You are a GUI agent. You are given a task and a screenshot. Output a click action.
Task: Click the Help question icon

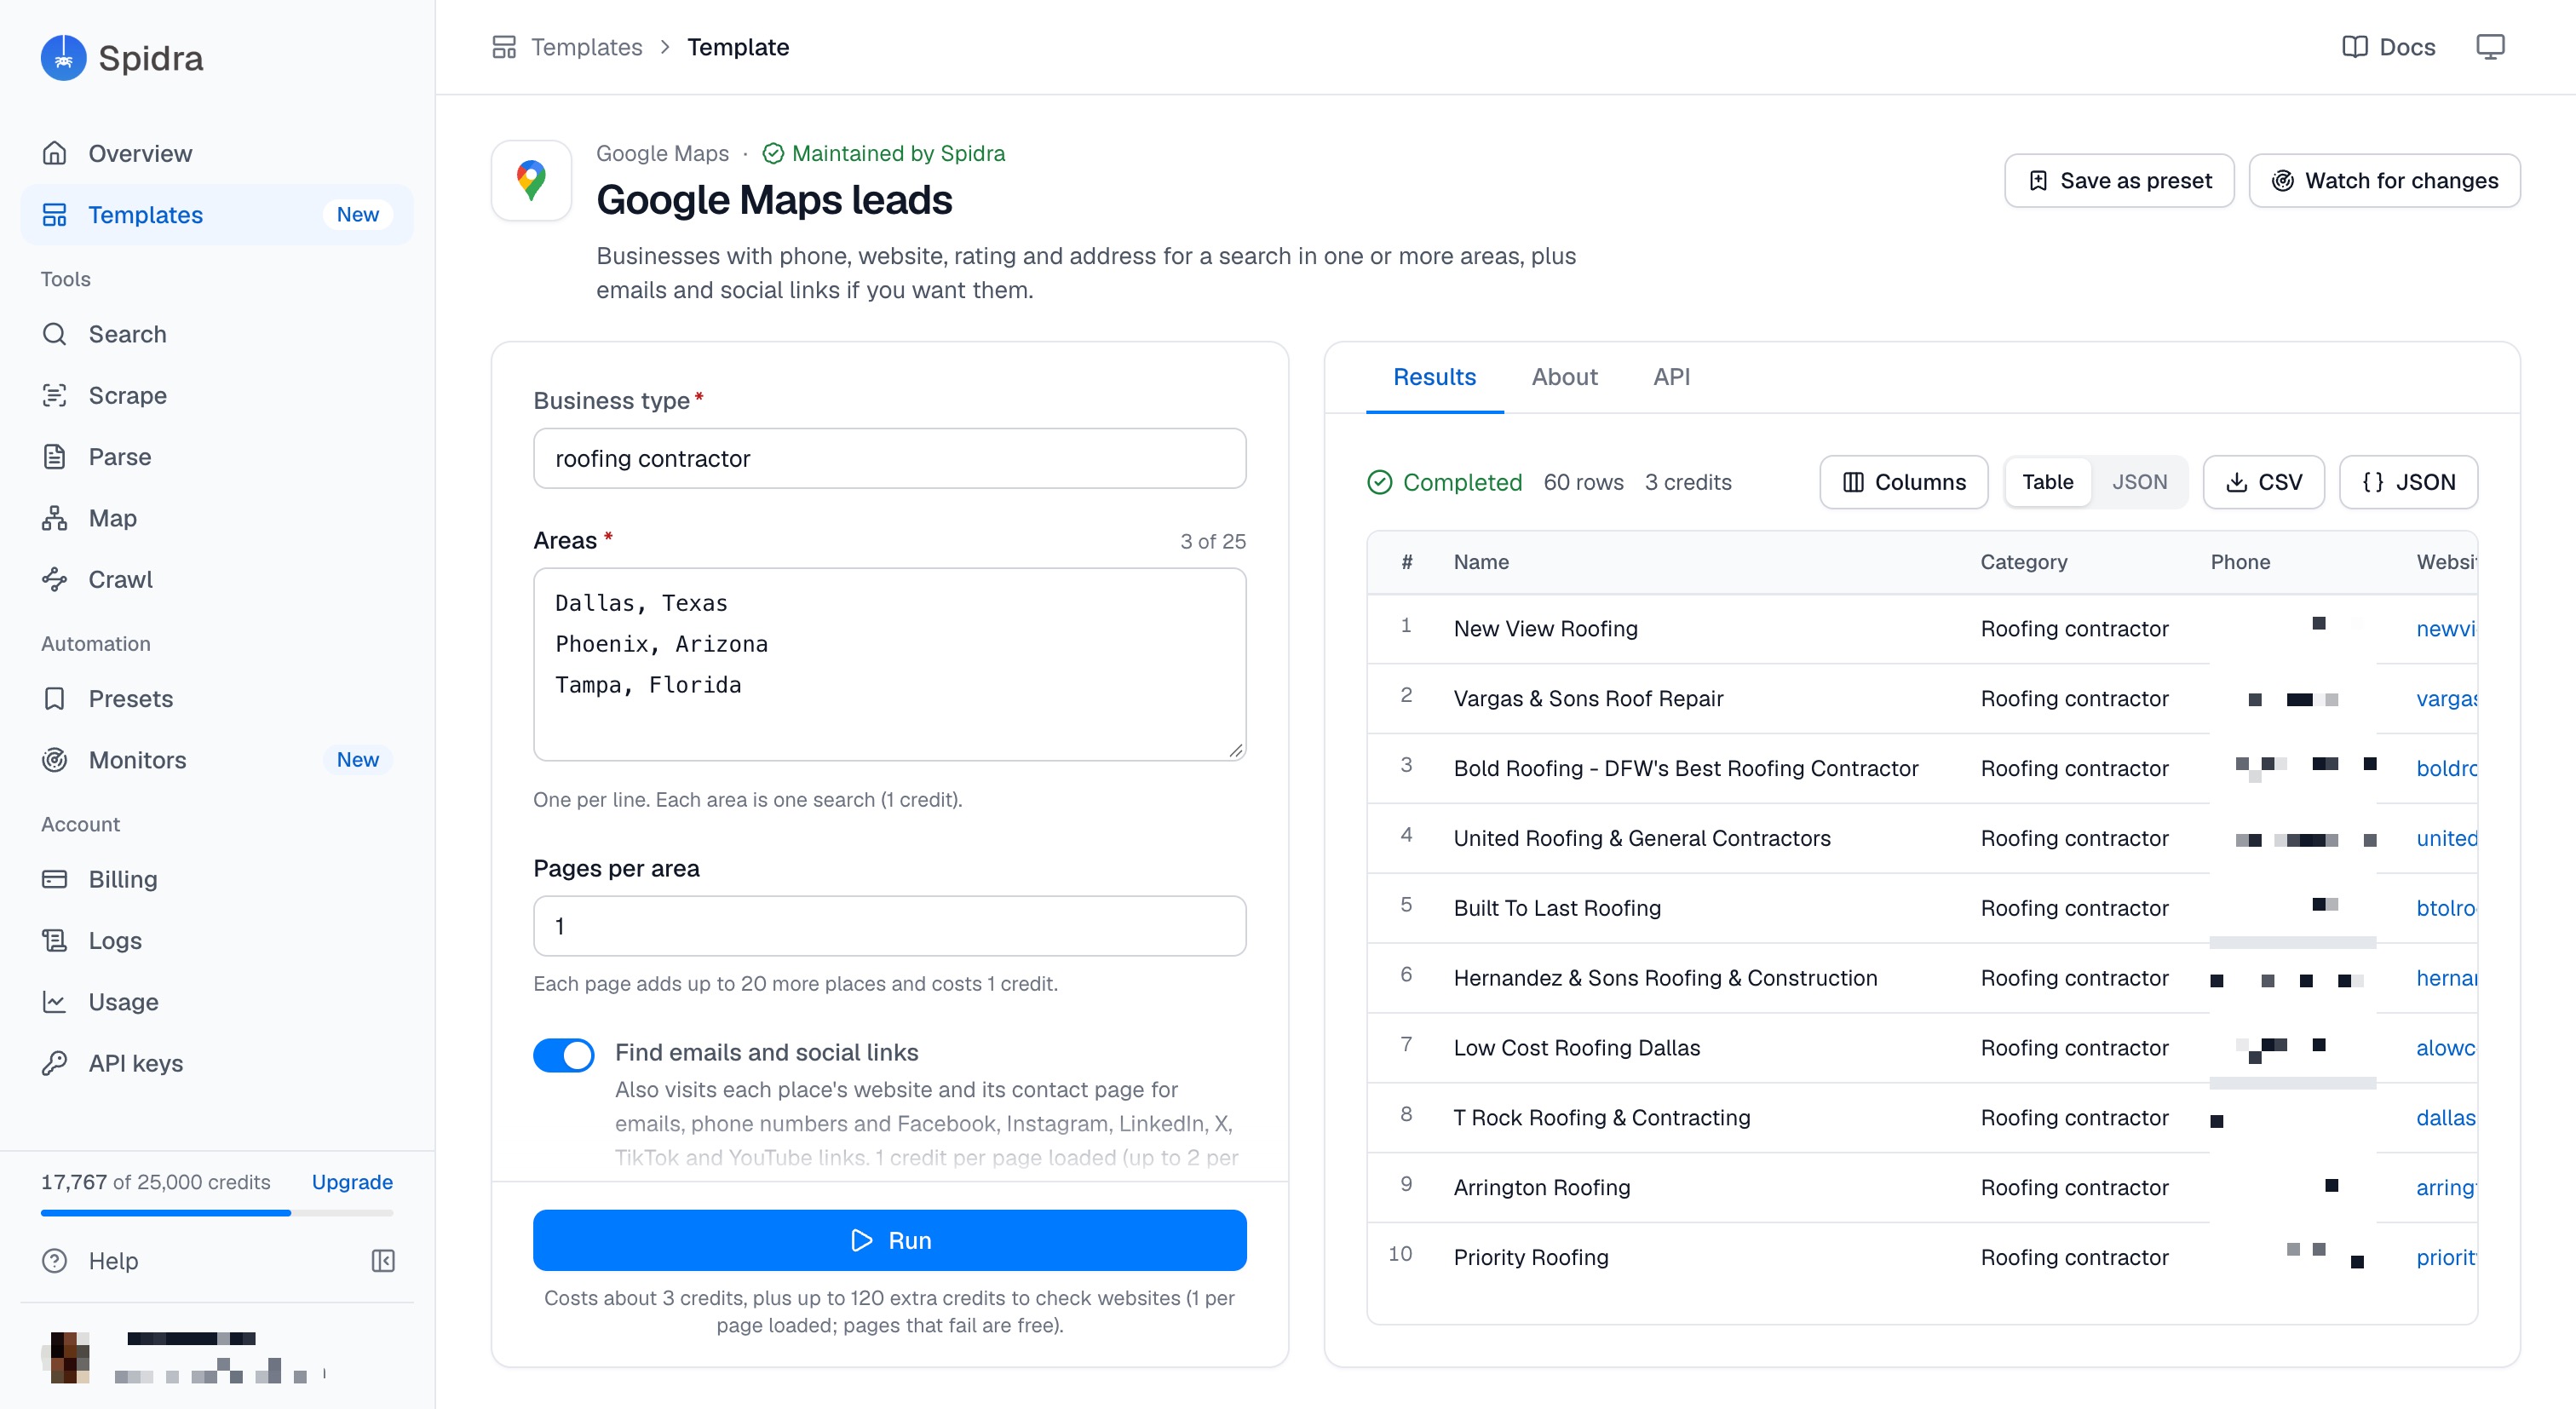tap(55, 1261)
